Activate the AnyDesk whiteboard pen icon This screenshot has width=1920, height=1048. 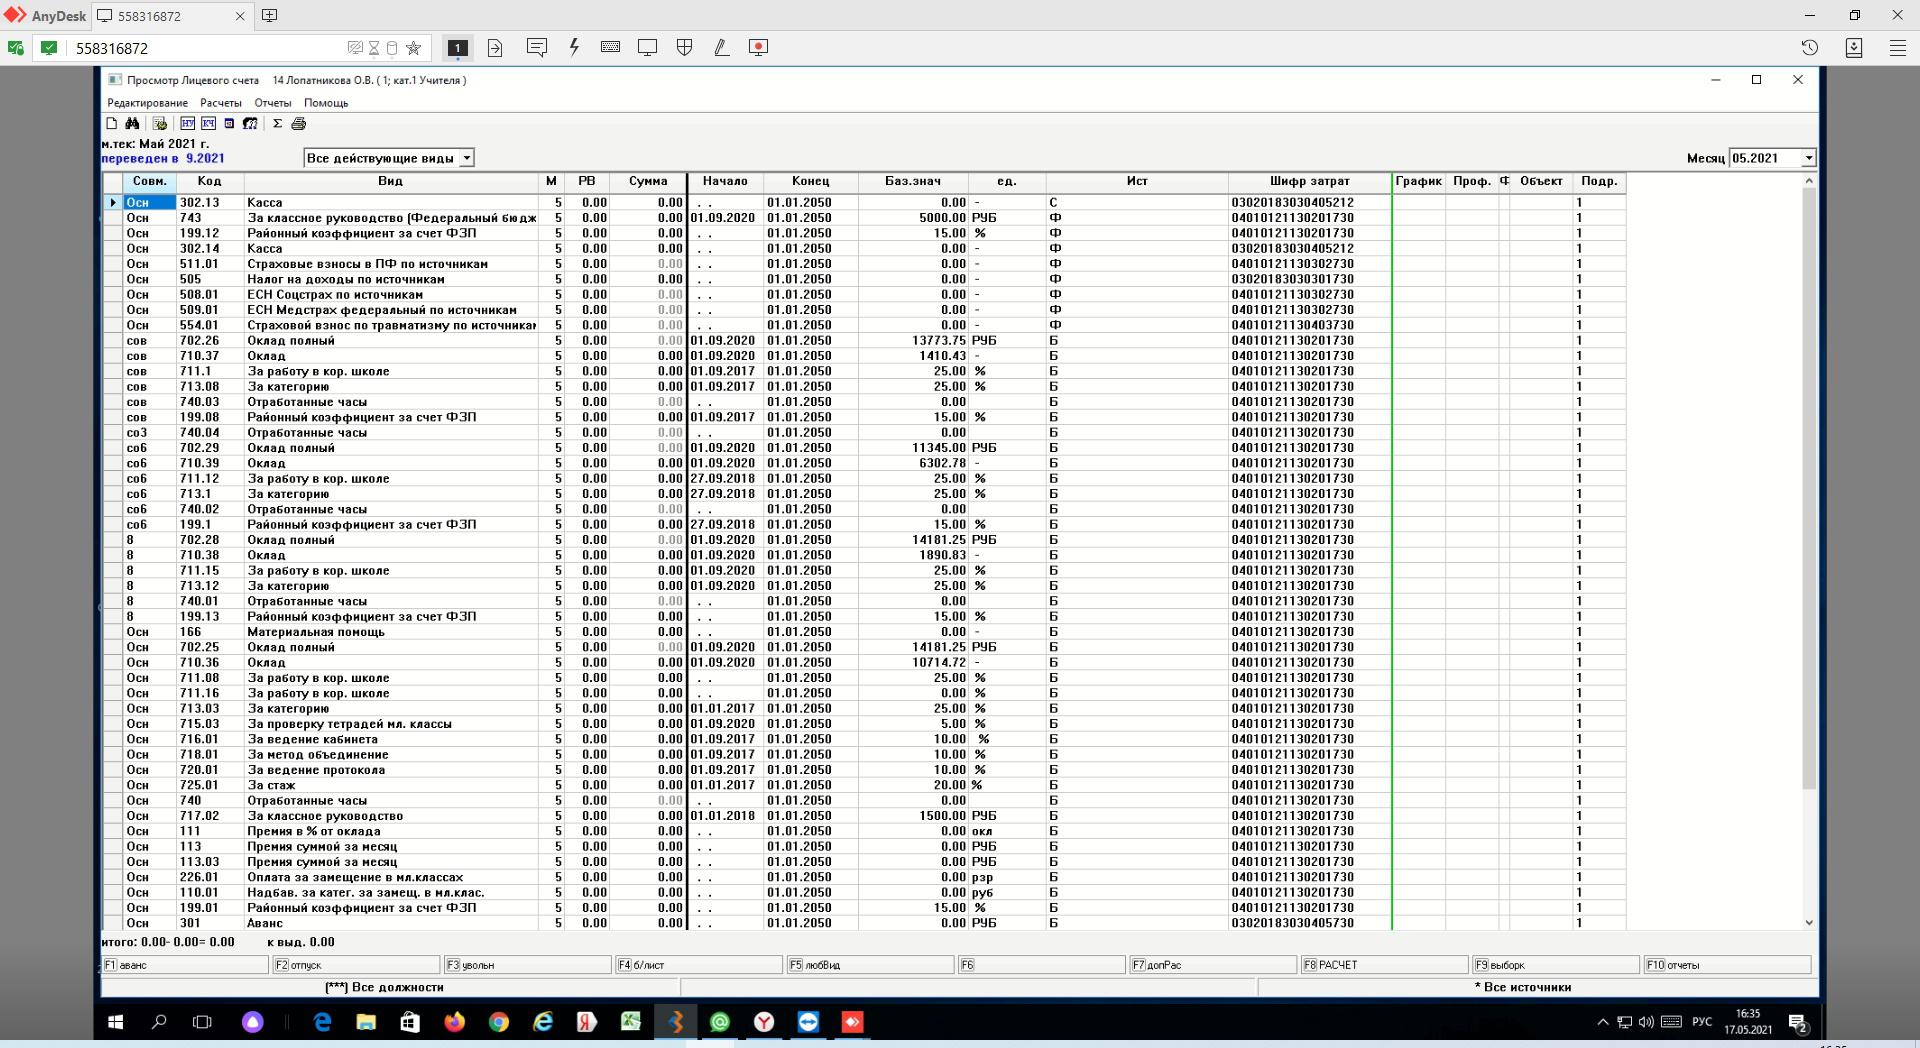[x=721, y=47]
